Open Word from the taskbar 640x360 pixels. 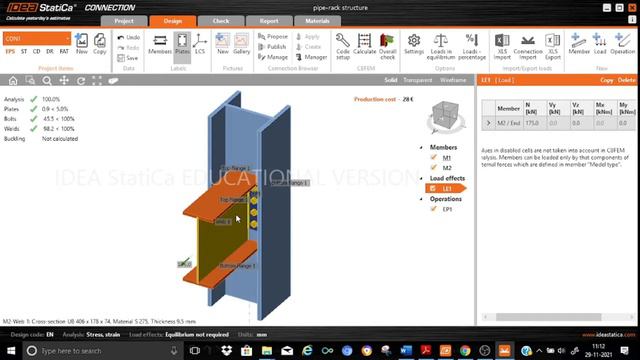click(x=406, y=351)
